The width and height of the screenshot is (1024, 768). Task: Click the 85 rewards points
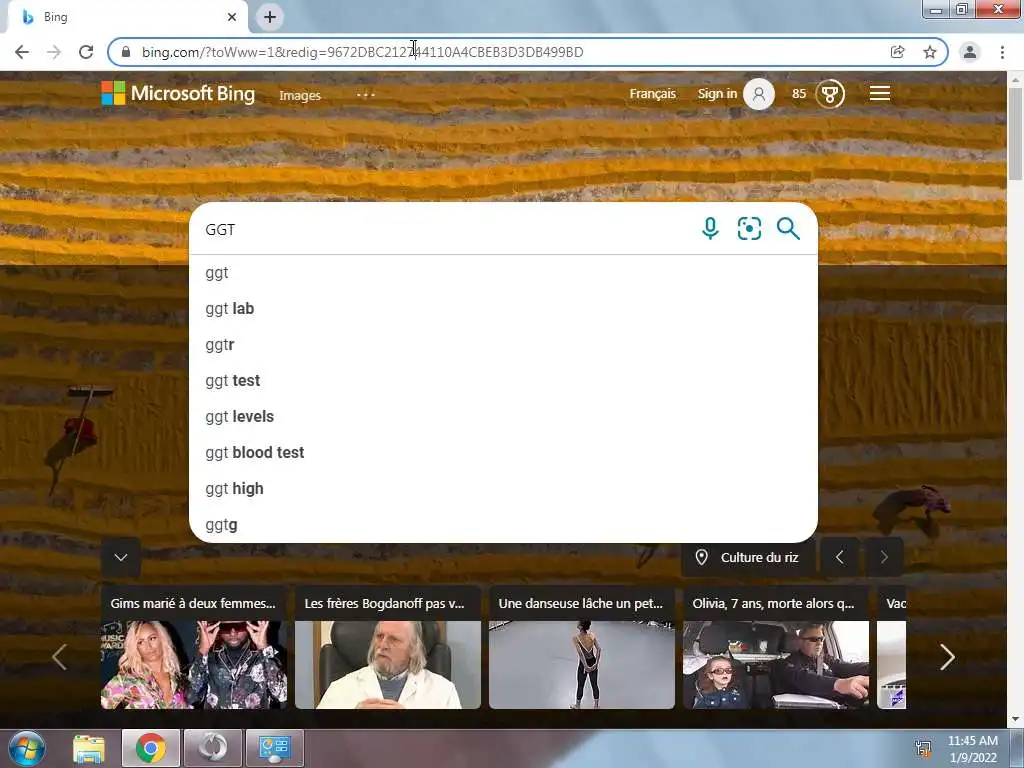click(799, 94)
